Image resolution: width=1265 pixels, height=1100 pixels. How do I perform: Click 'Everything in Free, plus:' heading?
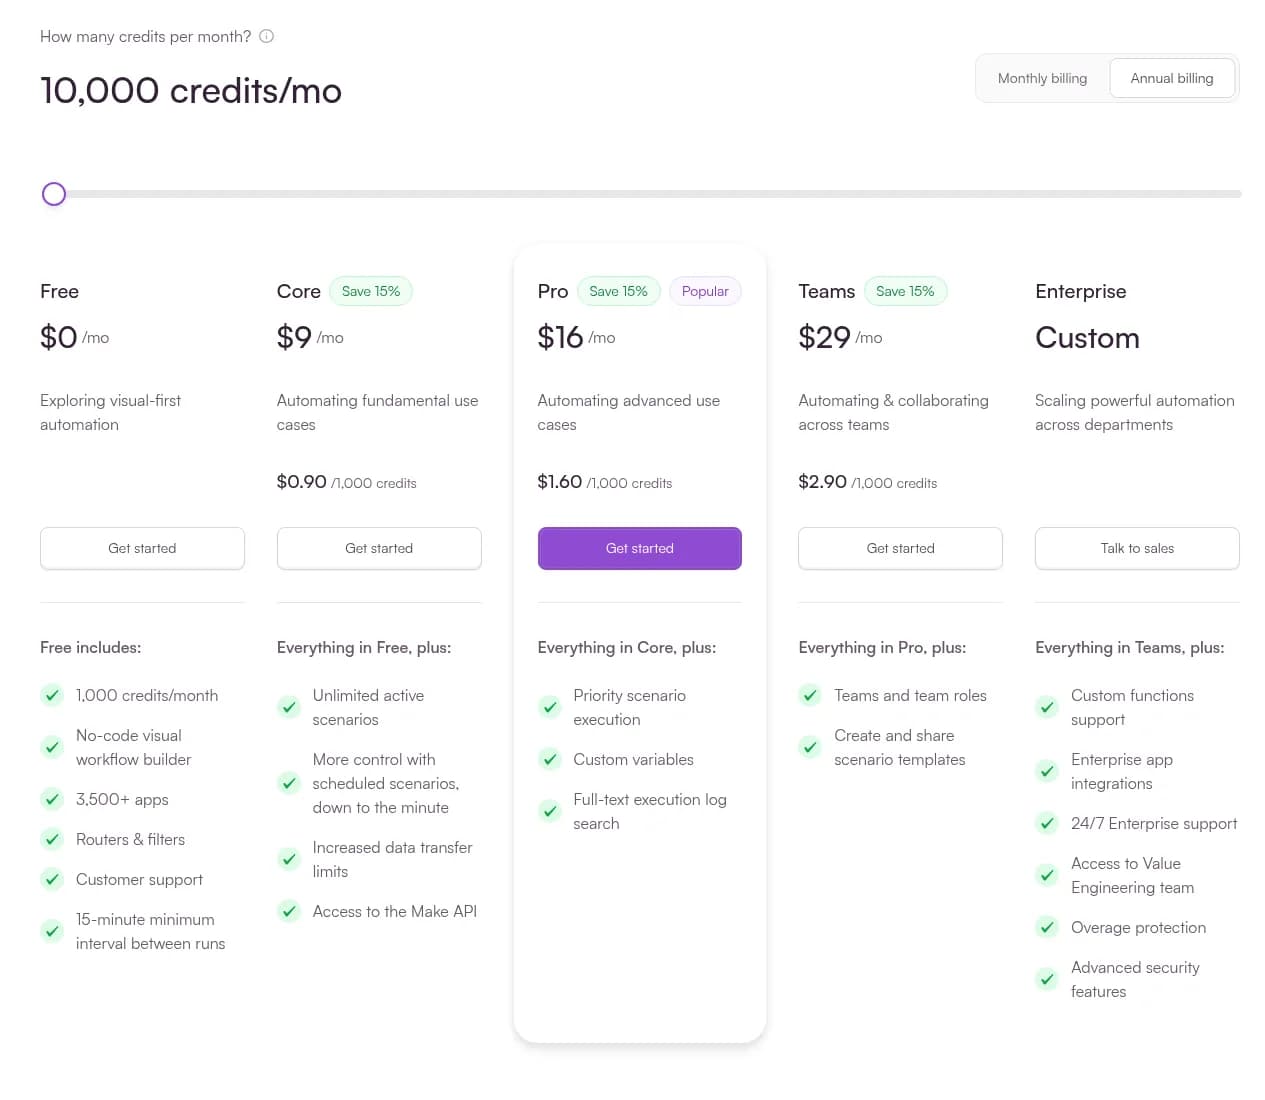coord(364,647)
